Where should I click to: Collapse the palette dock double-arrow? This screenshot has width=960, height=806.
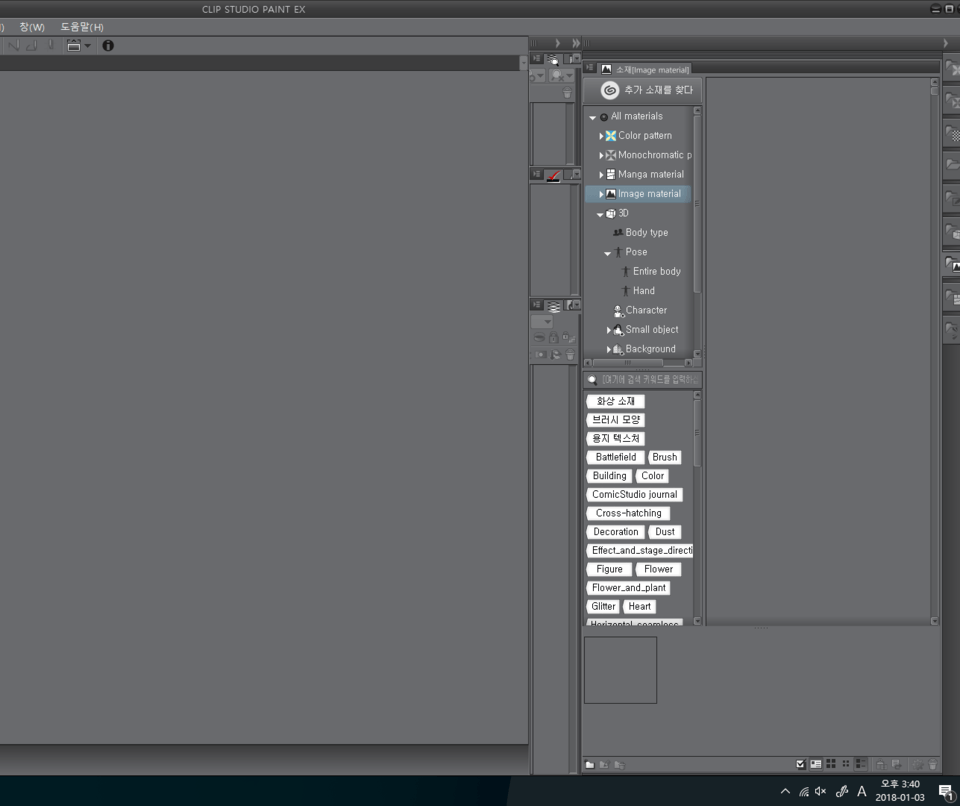(x=576, y=43)
